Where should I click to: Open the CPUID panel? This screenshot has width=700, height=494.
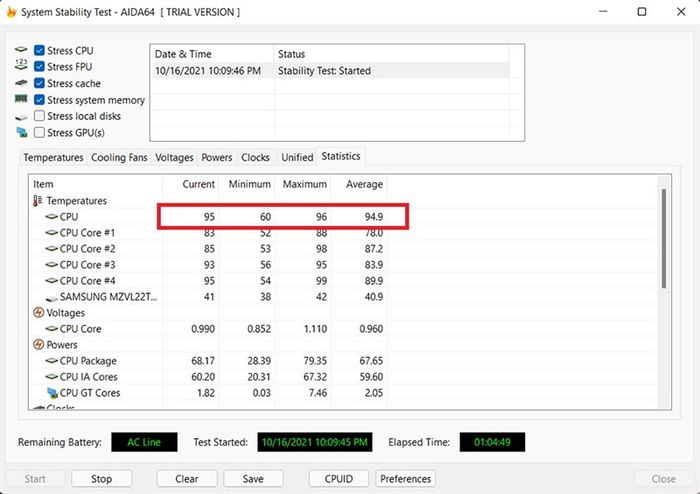[x=339, y=479]
